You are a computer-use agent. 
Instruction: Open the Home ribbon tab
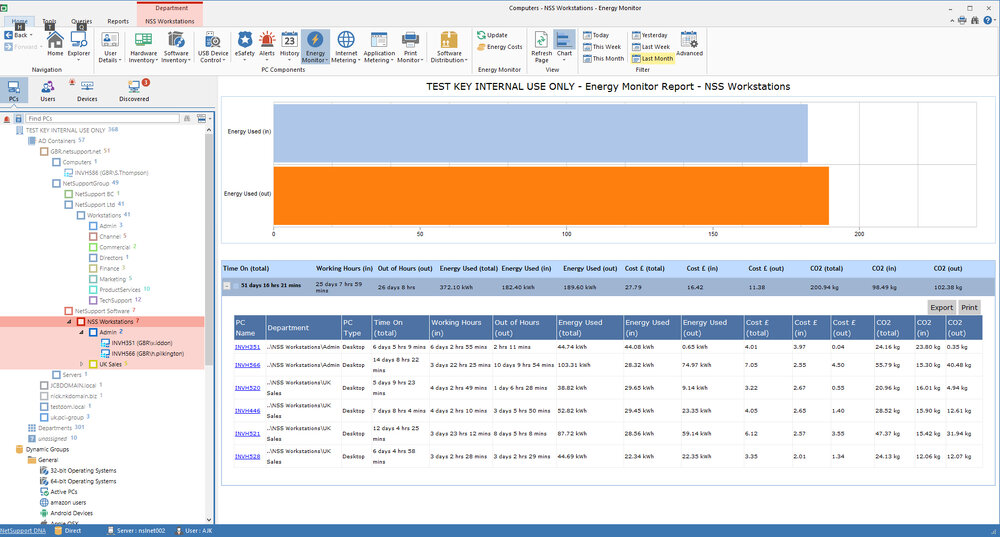tap(20, 21)
